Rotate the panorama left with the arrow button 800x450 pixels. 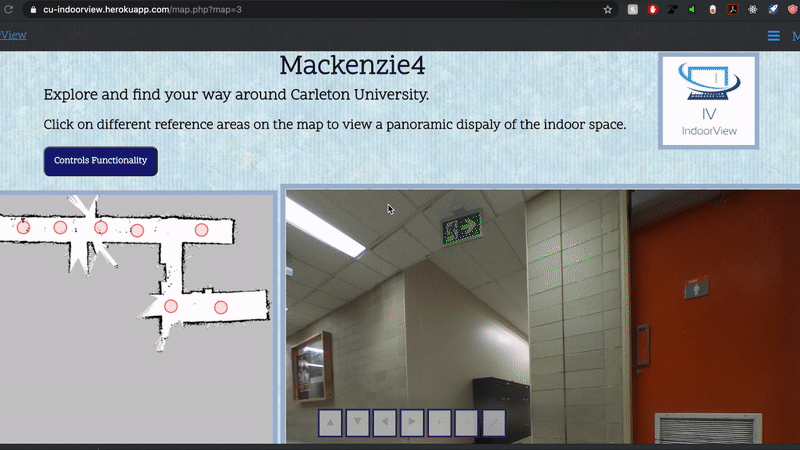385,423
